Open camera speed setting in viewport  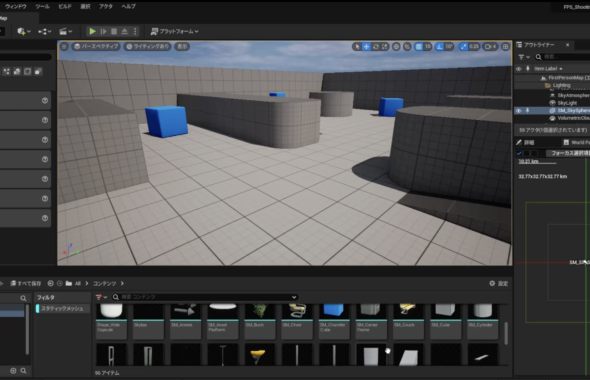tap(491, 47)
